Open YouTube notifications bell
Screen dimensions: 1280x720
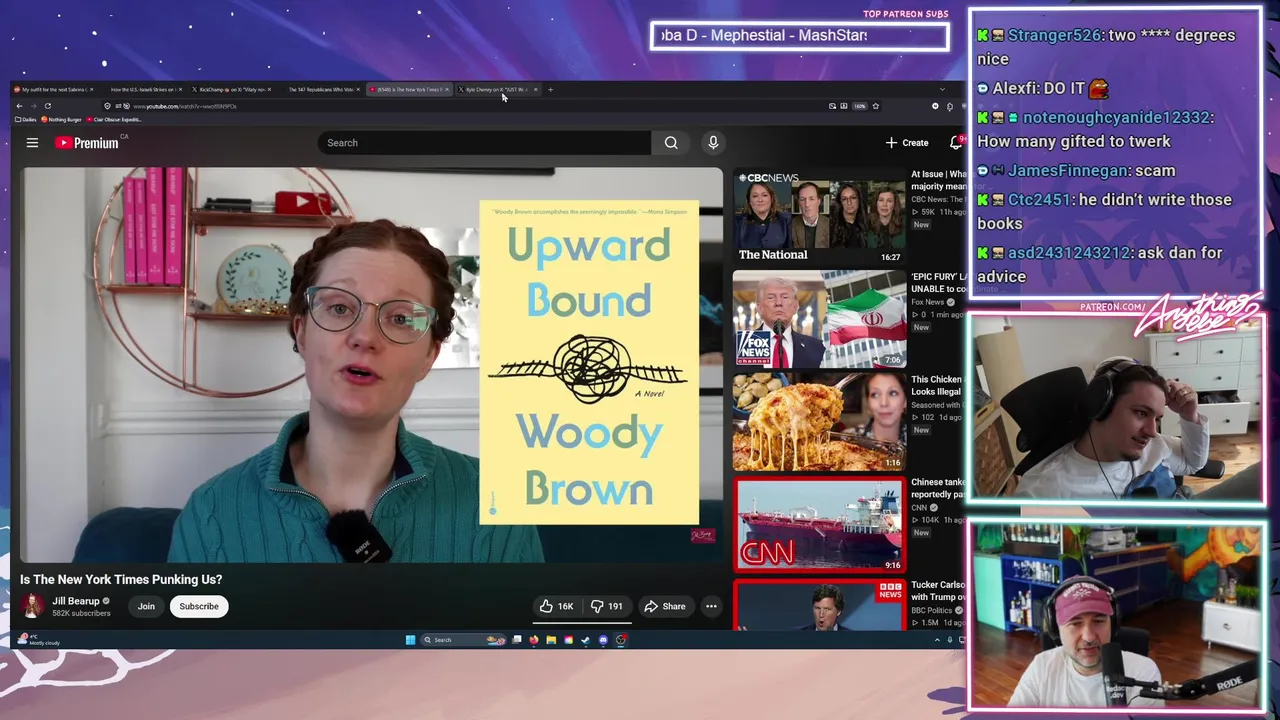(957, 143)
